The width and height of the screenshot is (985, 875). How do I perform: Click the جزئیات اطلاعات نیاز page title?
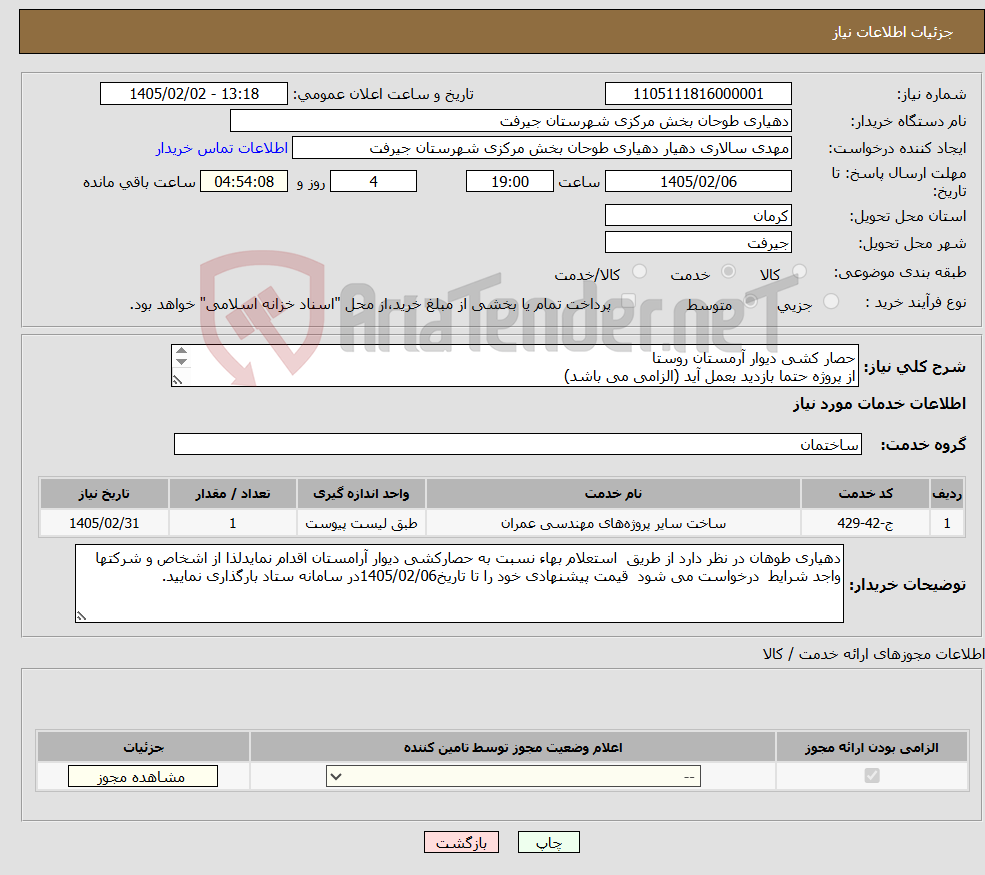(x=893, y=32)
